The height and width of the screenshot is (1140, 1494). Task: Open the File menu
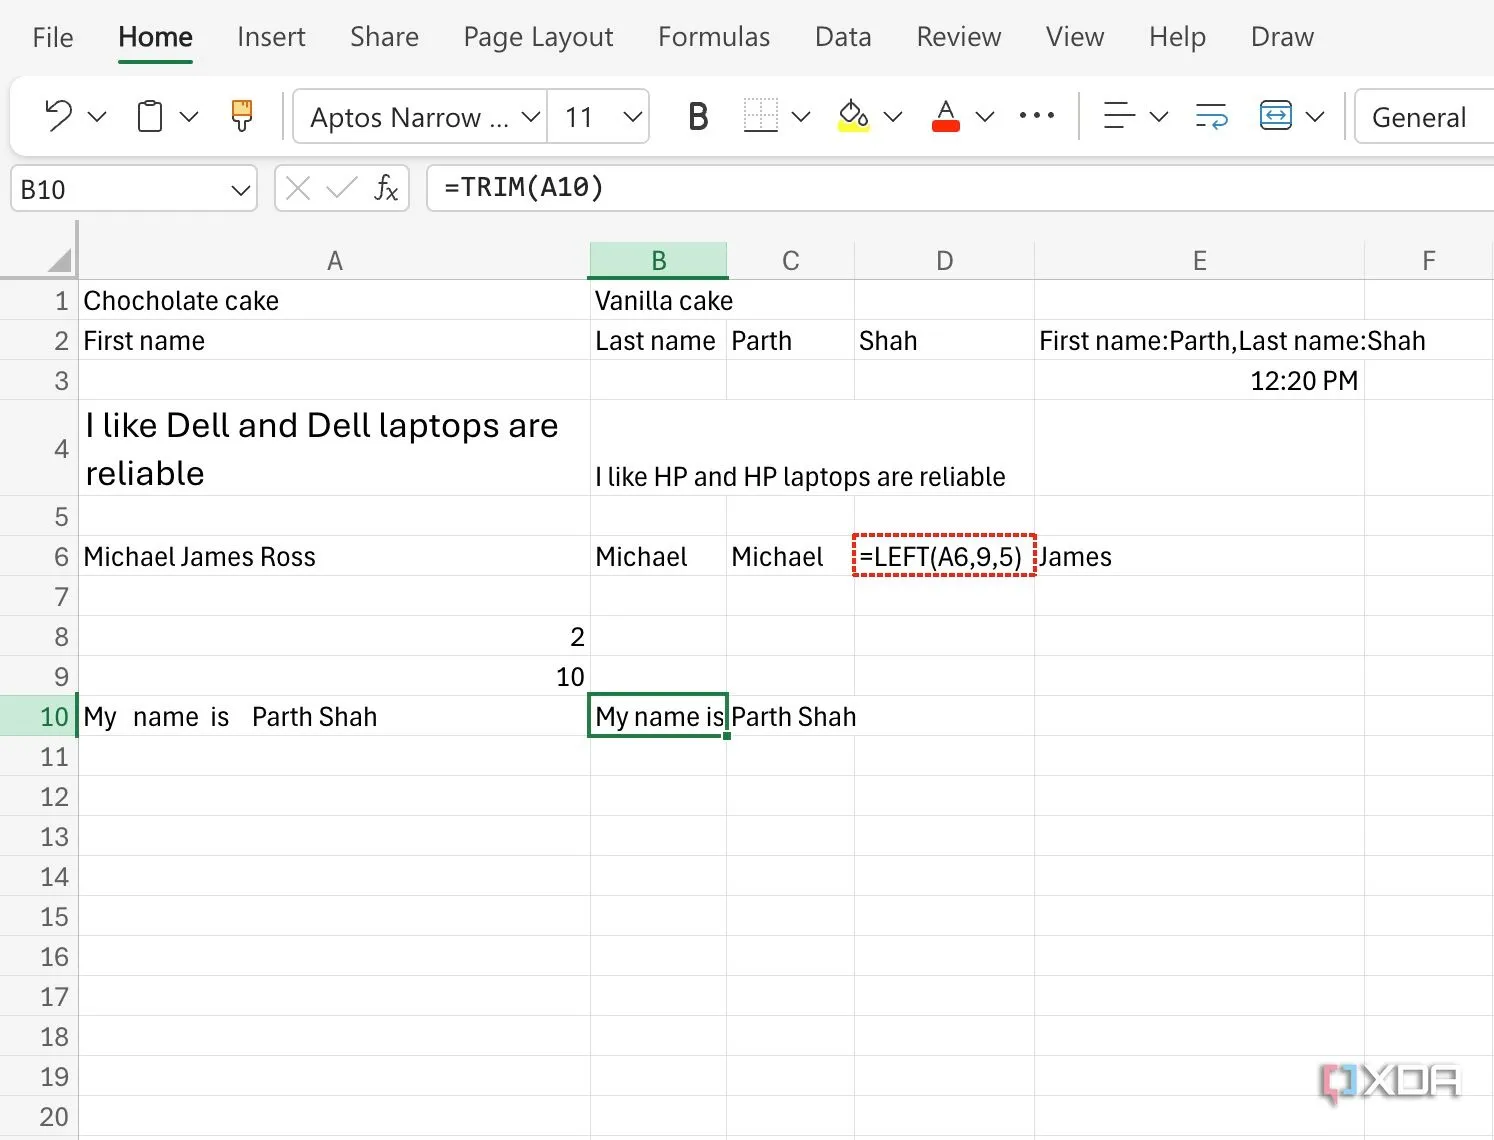coord(52,37)
